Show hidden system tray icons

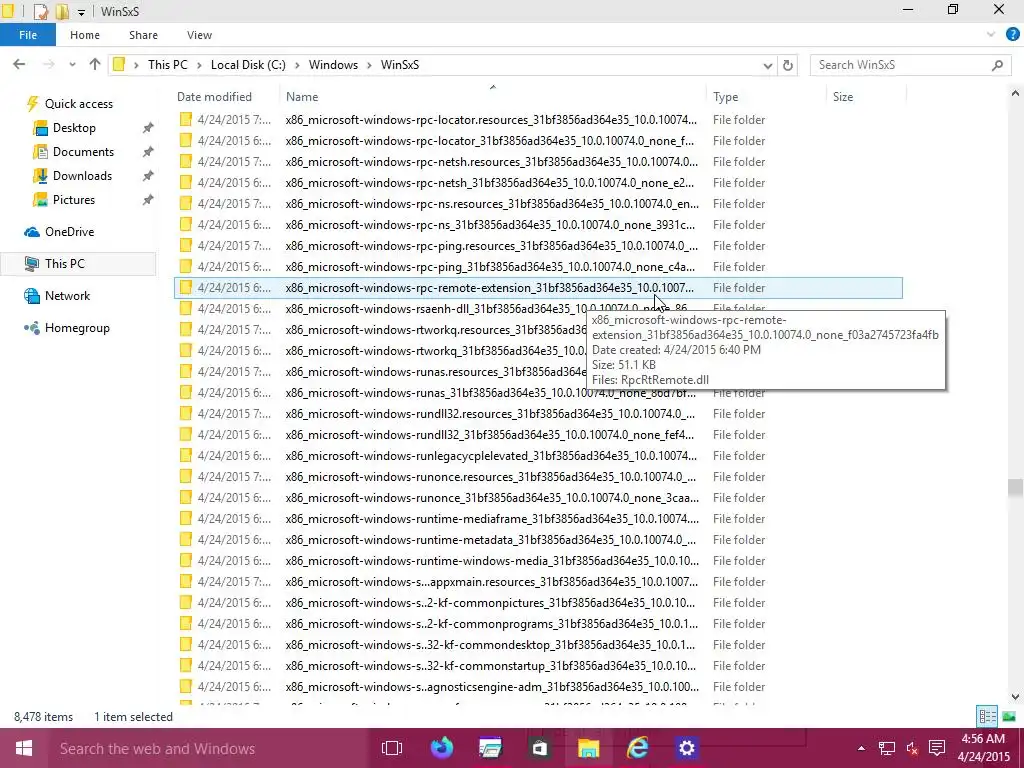pos(861,748)
